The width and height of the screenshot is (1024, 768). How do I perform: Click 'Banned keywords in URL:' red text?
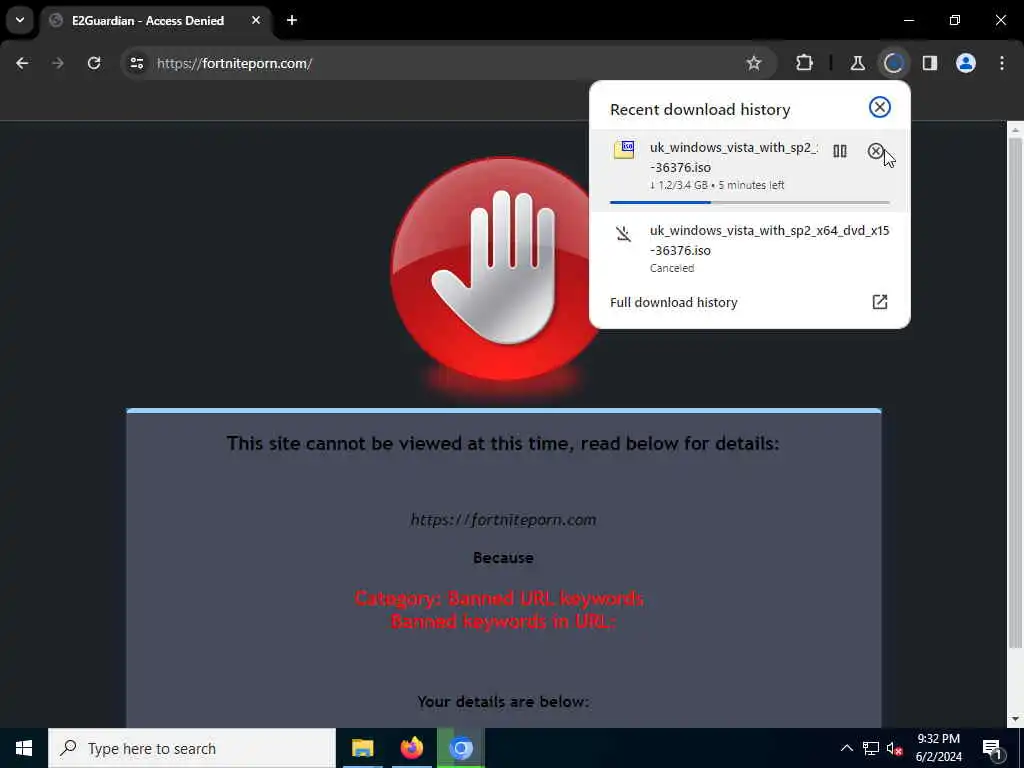pyautogui.click(x=503, y=621)
